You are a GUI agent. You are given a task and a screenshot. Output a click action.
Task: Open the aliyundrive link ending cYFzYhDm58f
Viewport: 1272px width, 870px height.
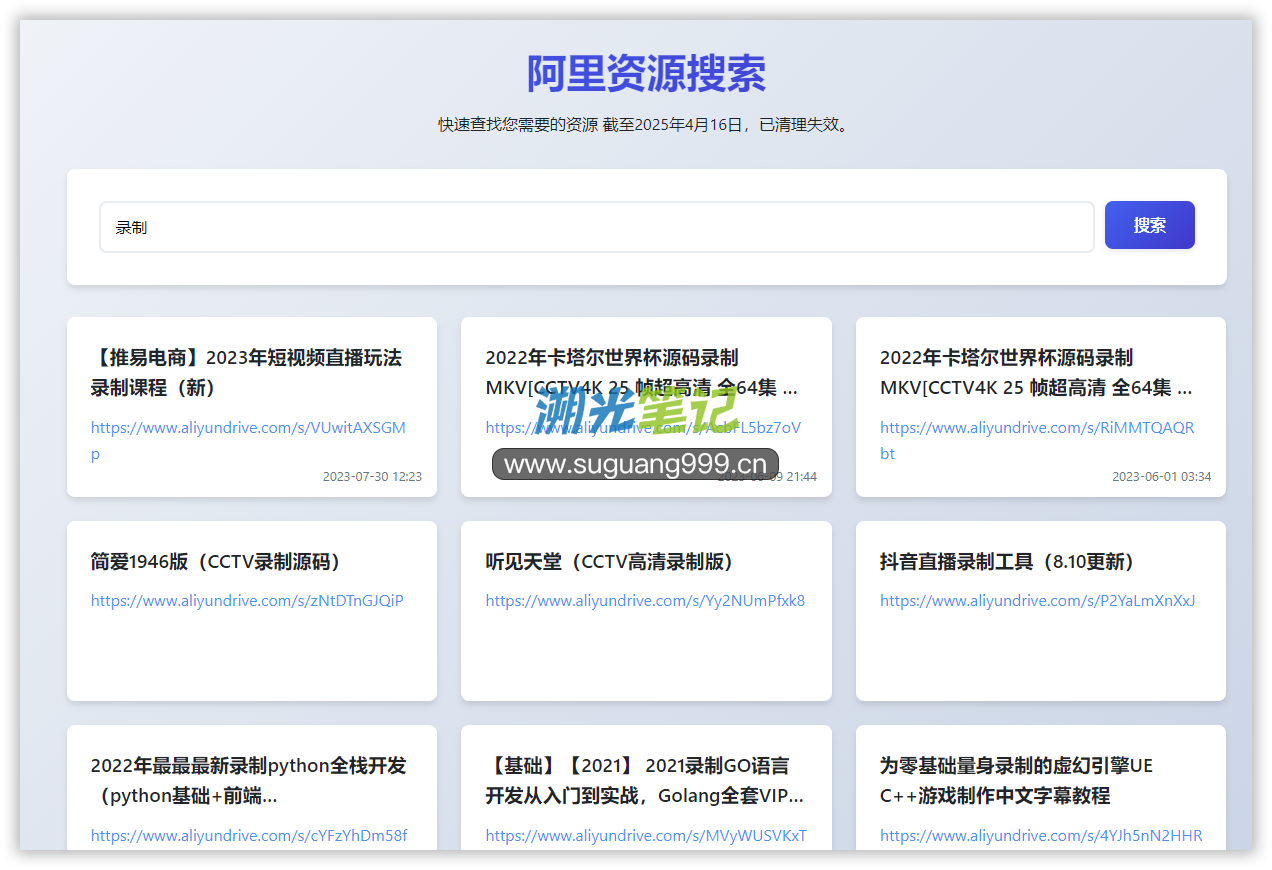249,836
